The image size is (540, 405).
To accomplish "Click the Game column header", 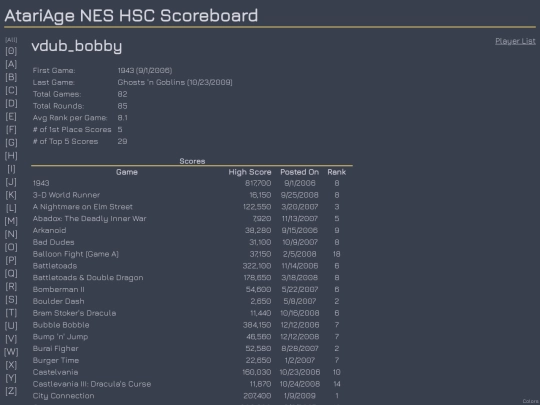I will pyautogui.click(x=127, y=172).
